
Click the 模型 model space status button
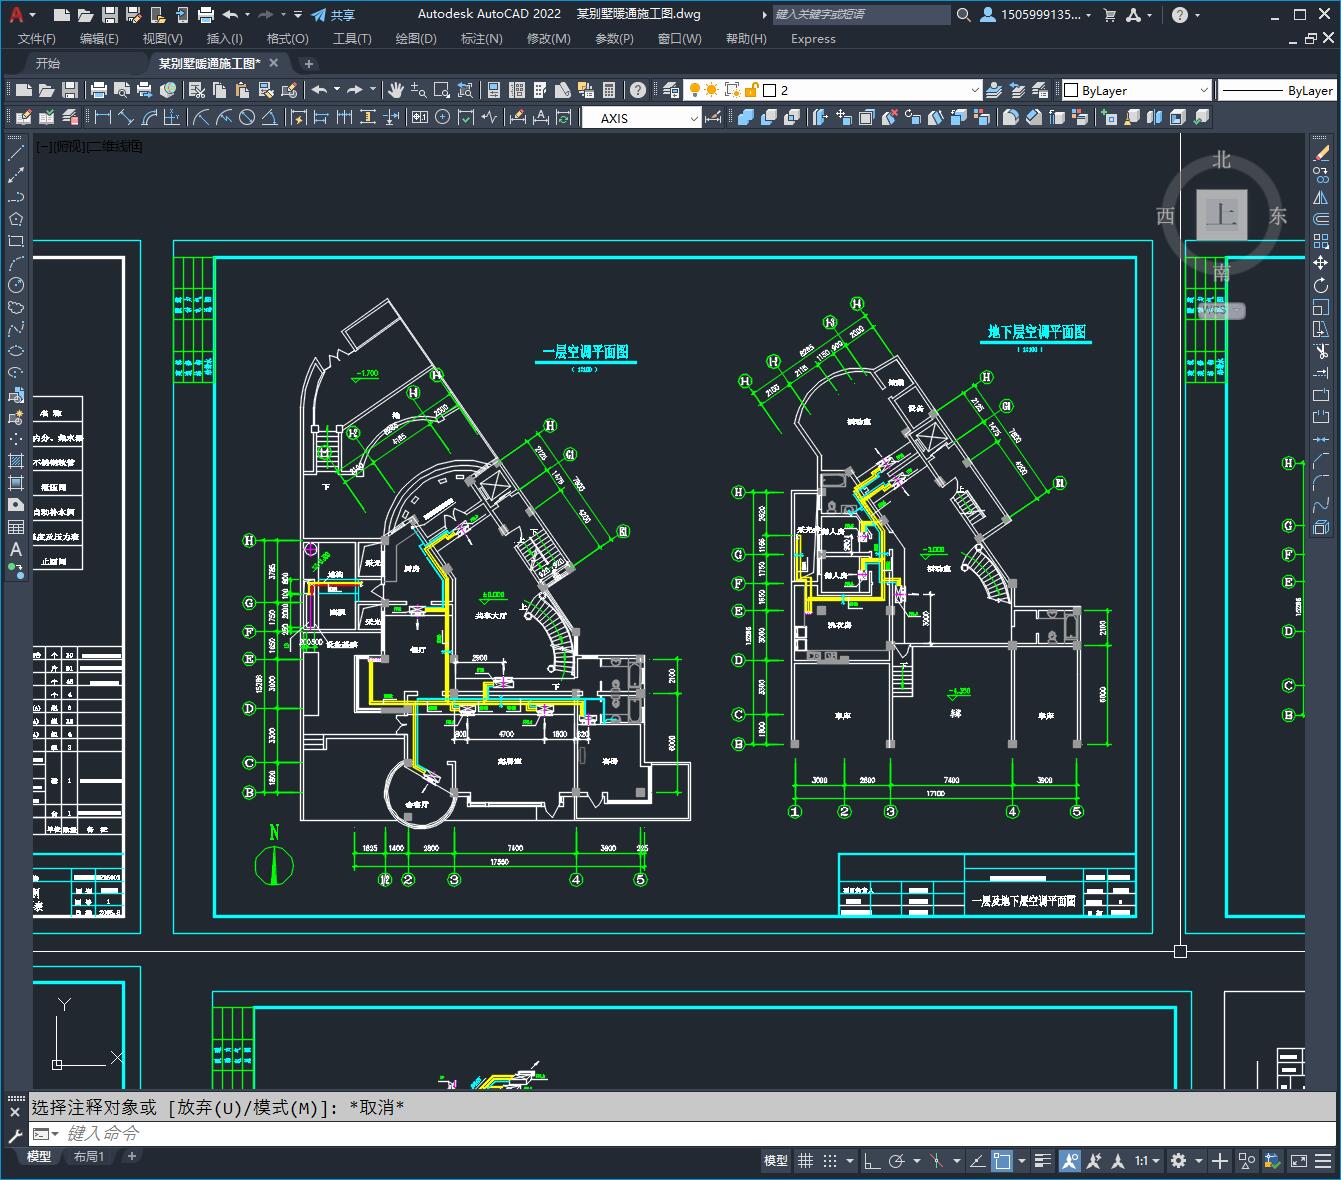[776, 1161]
